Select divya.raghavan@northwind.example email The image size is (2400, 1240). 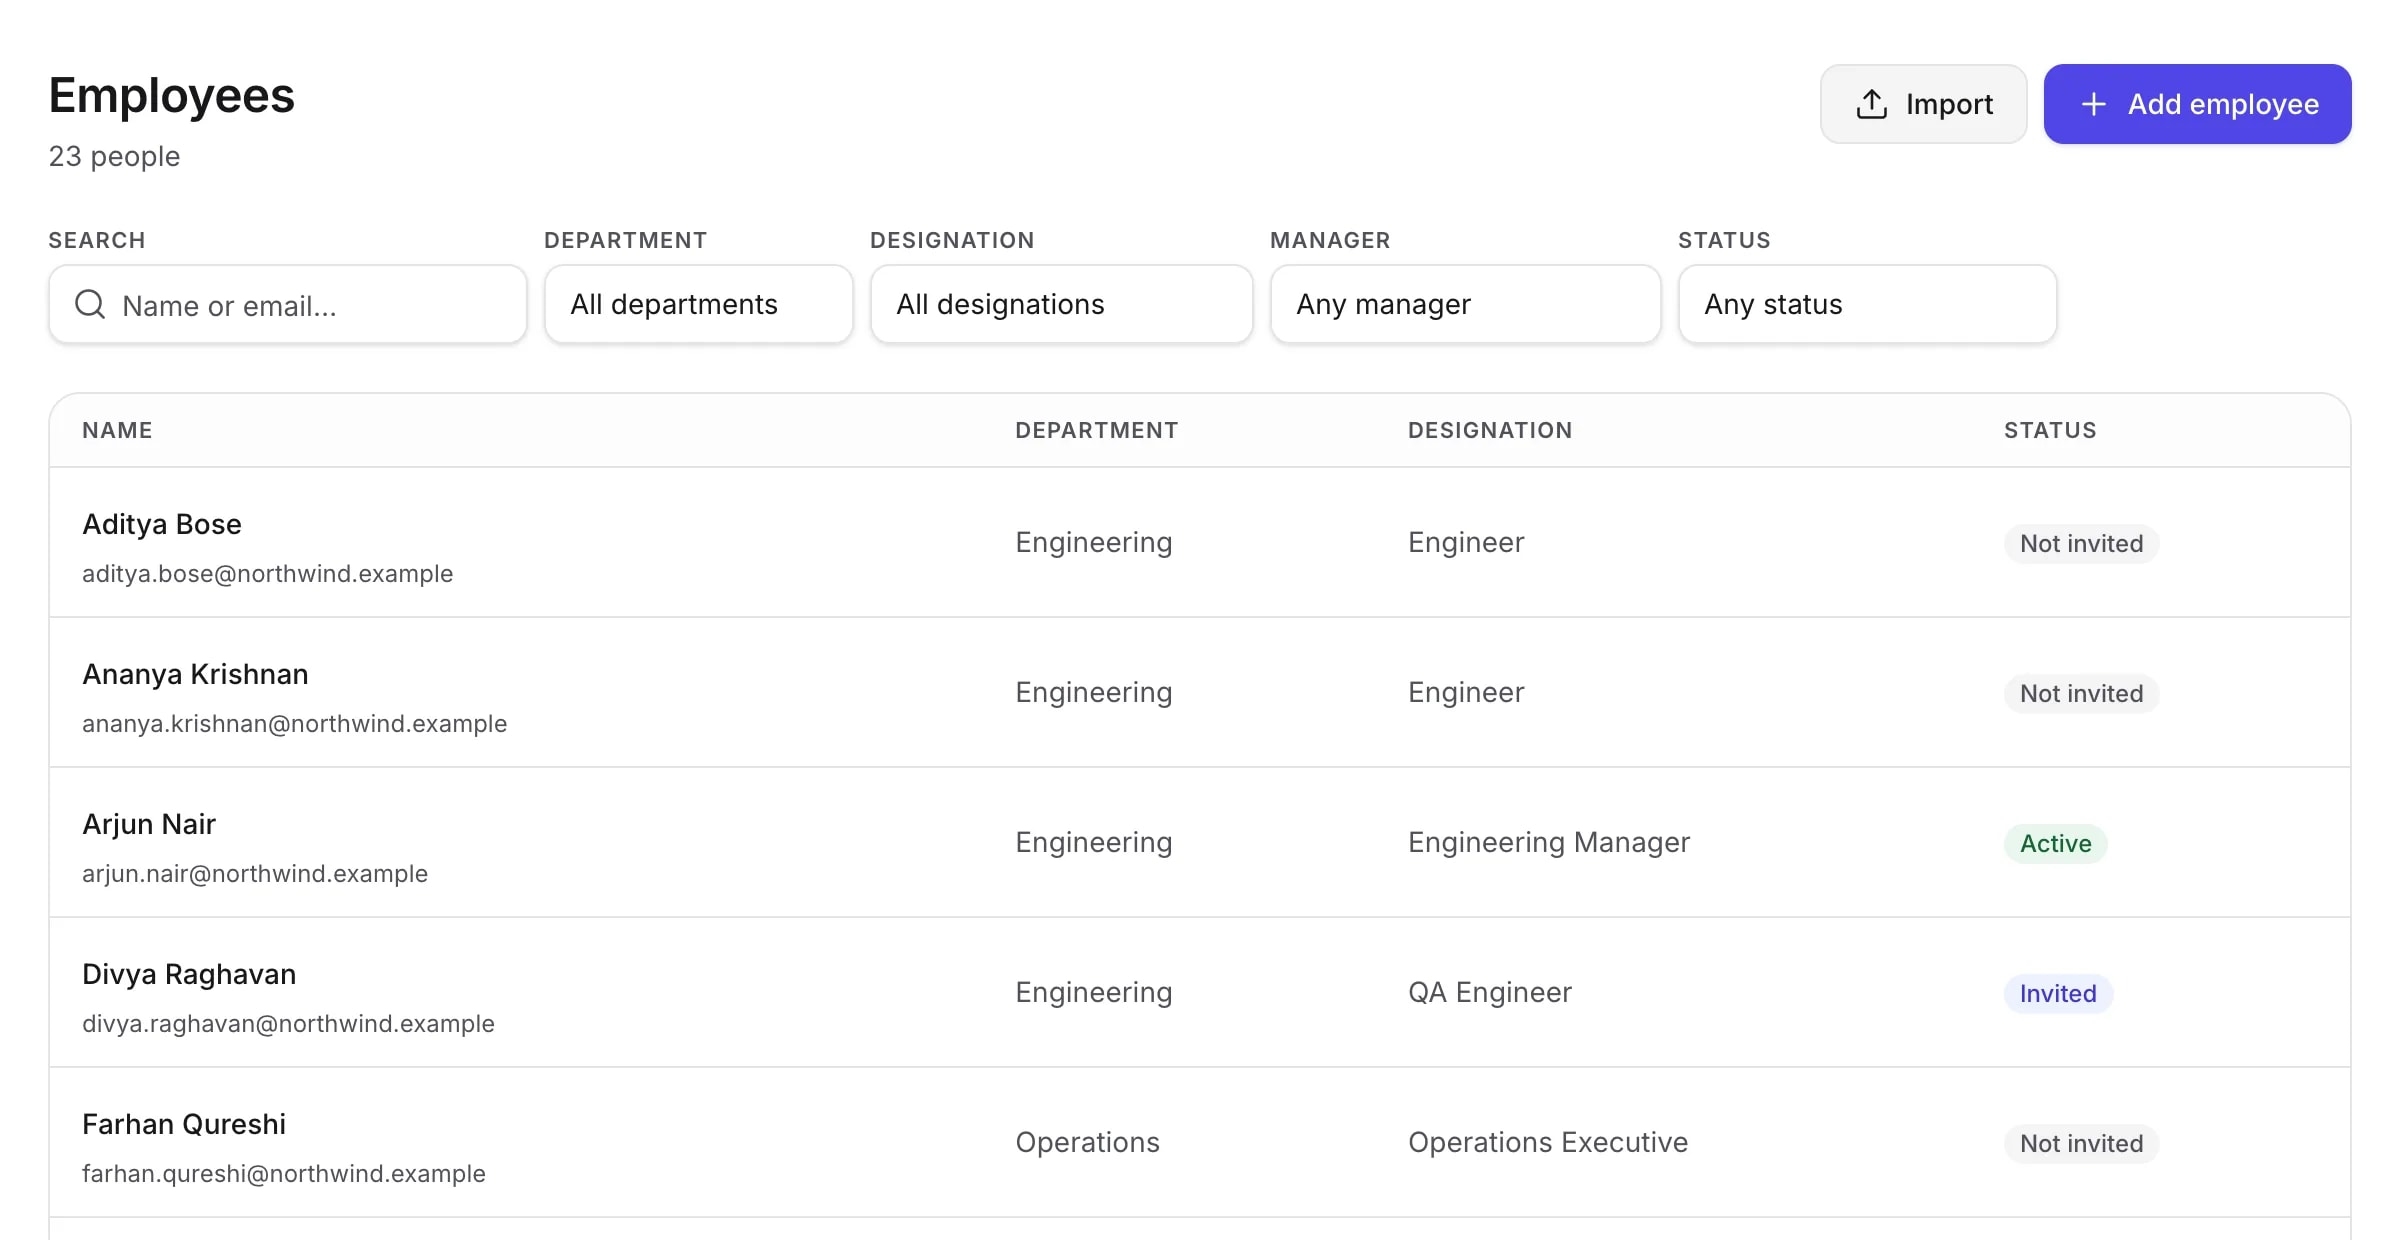[x=288, y=1023]
